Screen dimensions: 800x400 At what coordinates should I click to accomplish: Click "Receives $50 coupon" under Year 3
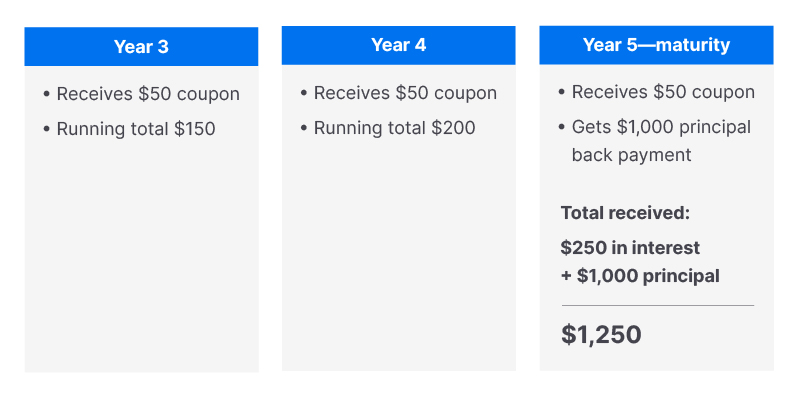(x=148, y=95)
